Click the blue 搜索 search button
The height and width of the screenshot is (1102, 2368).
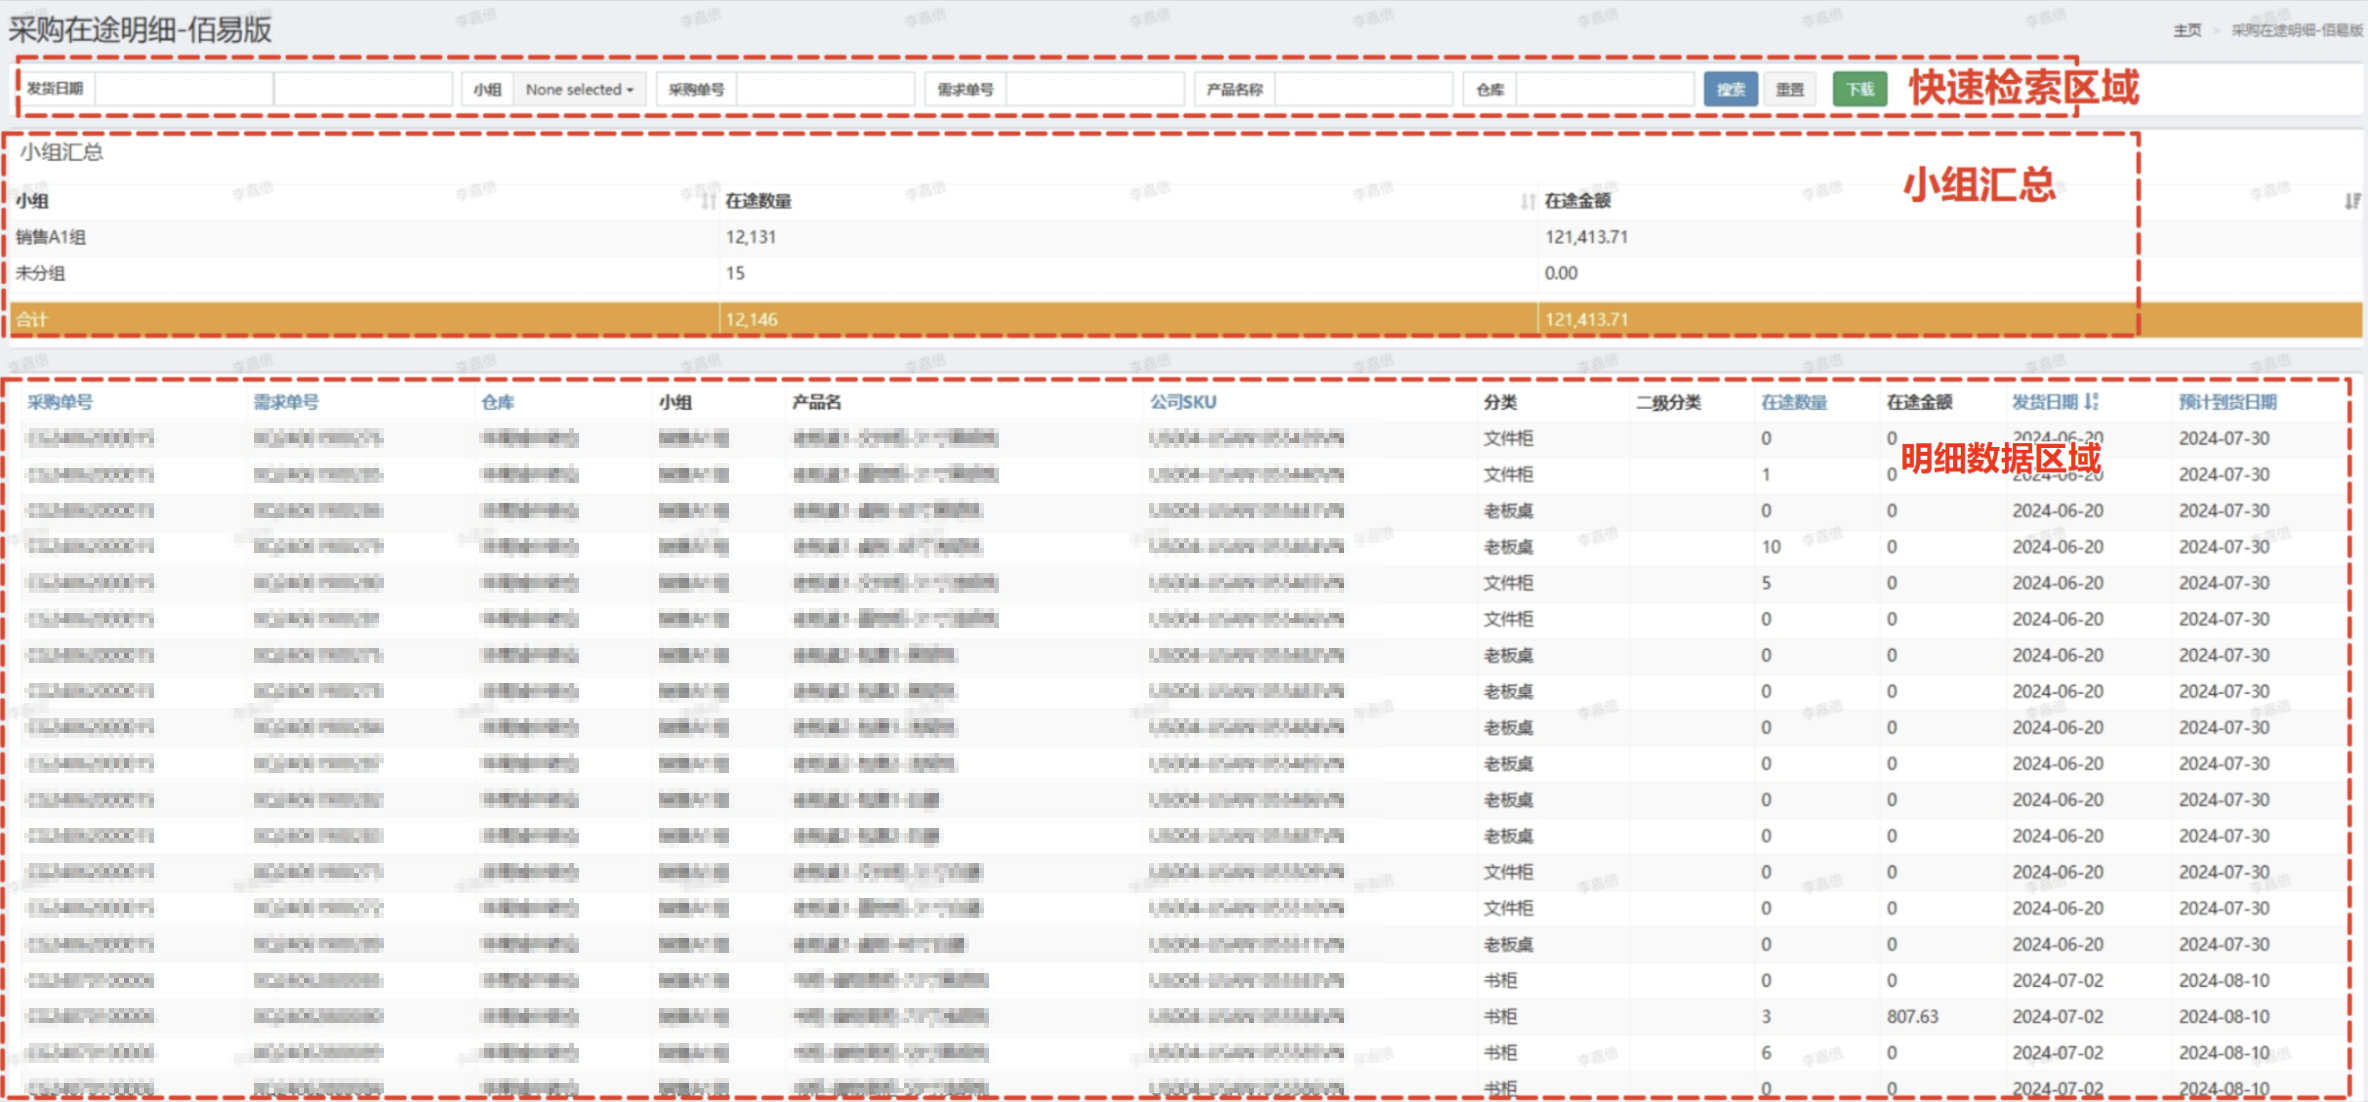[1730, 89]
